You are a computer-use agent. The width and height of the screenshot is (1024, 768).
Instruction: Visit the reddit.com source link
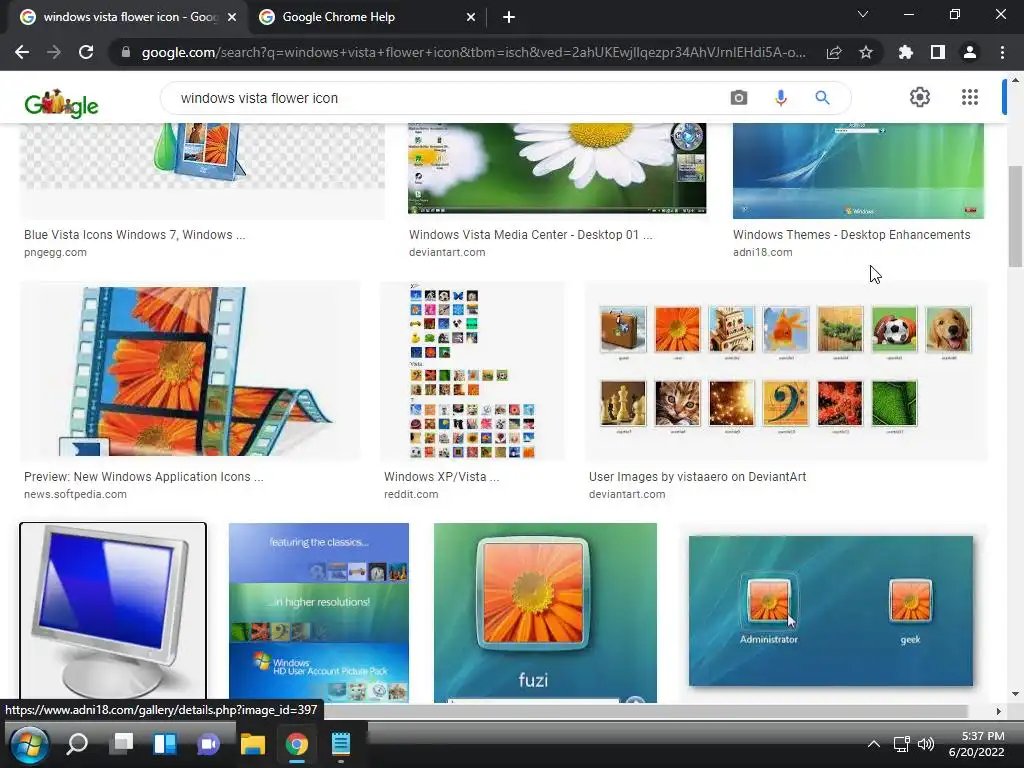click(411, 494)
